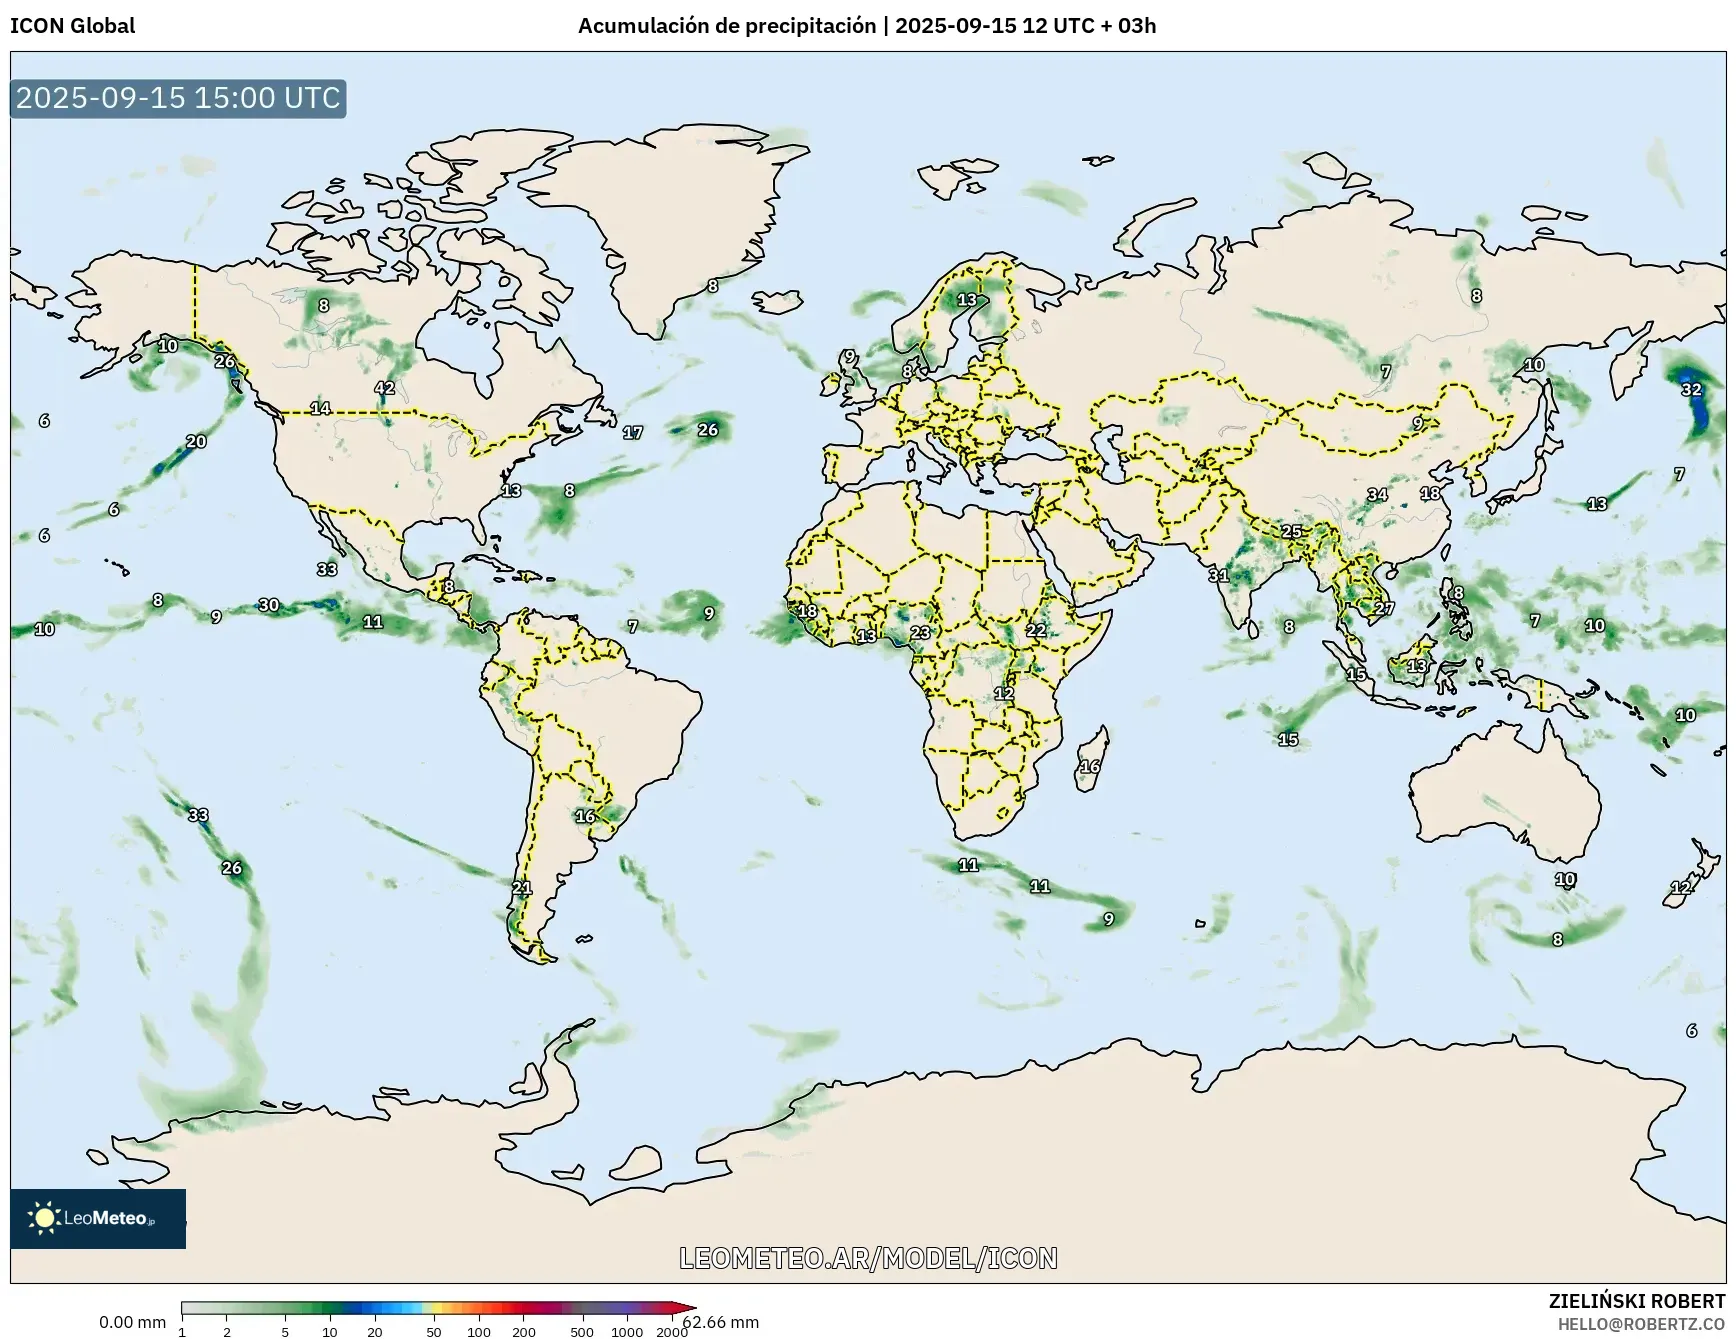Open the LEOMETEO.AR/MODEL/ICON link text
The image size is (1736, 1339).
tap(868, 1258)
